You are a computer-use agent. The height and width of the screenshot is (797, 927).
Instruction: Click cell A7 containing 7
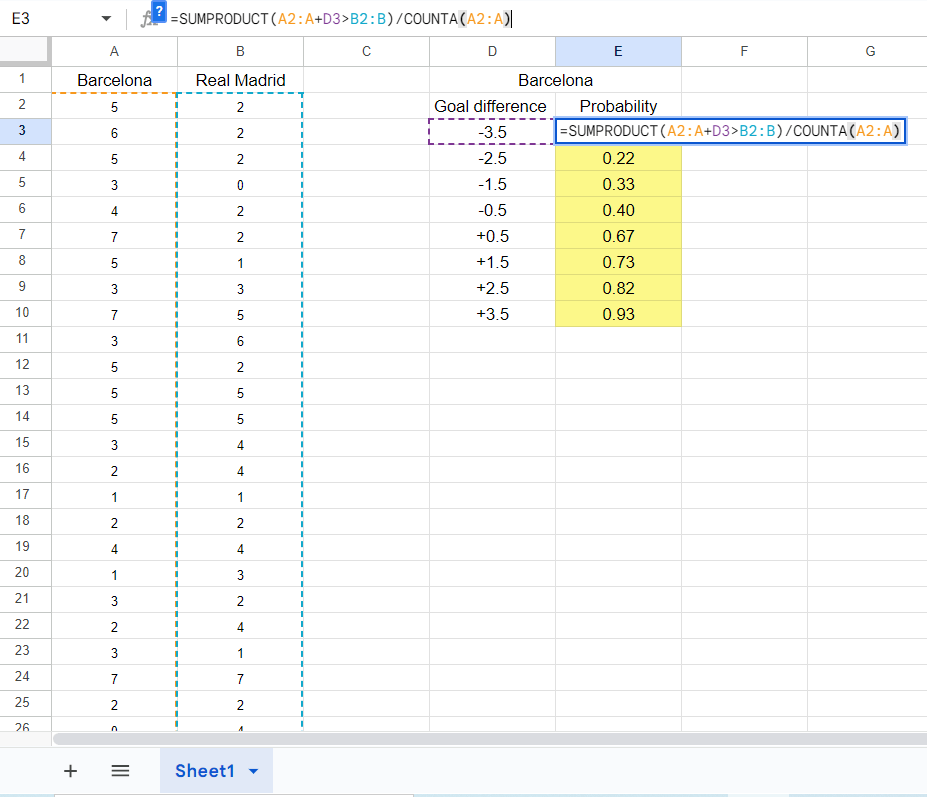tap(114, 236)
